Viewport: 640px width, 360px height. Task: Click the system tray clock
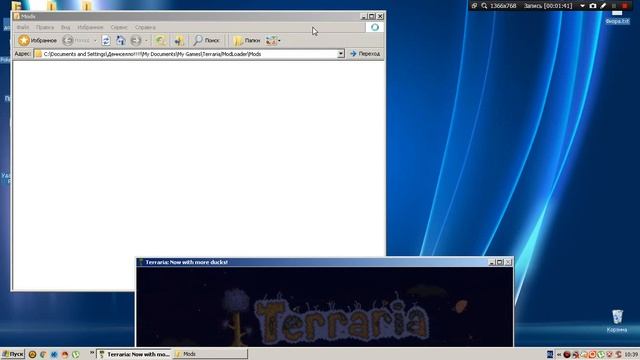(x=631, y=354)
